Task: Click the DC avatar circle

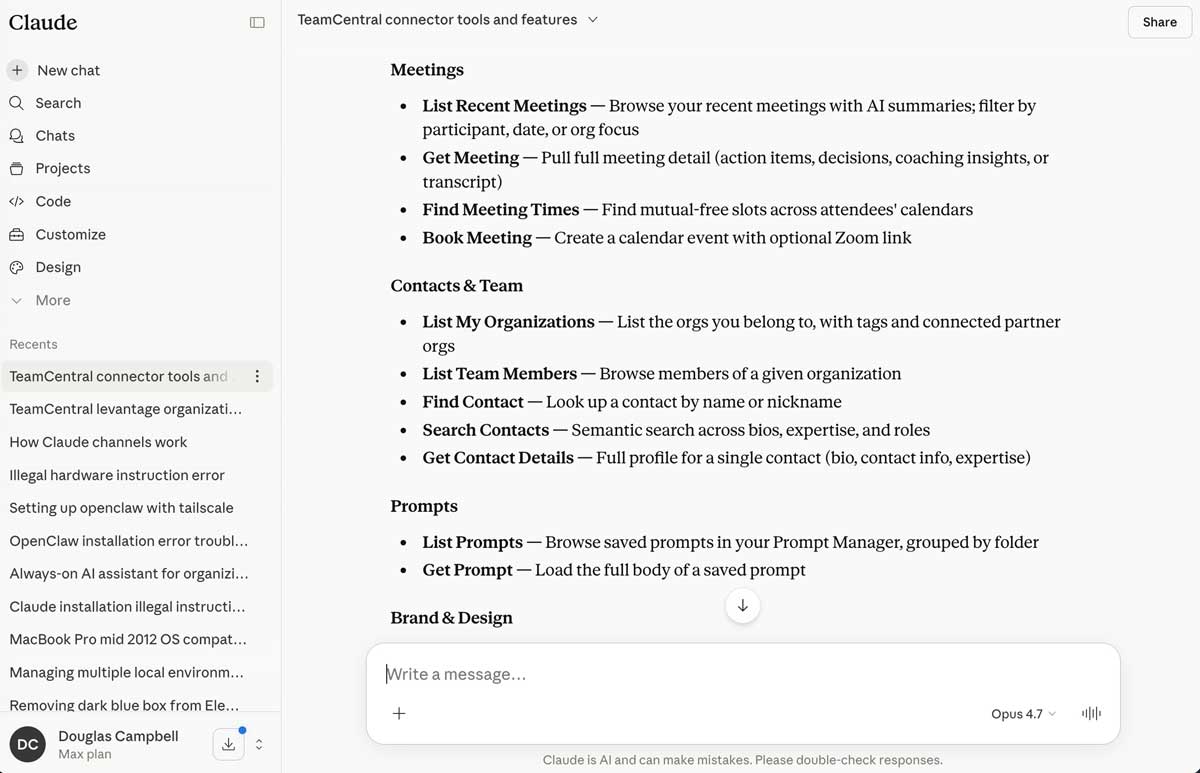Action: [28, 744]
